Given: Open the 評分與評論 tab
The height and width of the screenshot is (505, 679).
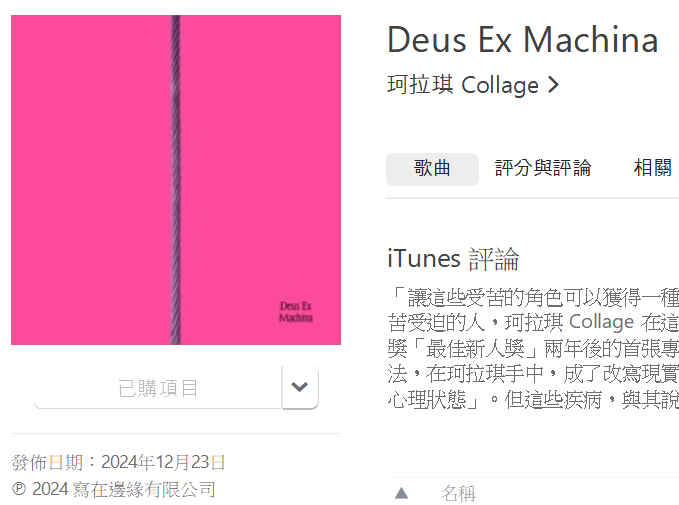Looking at the screenshot, I should (543, 169).
